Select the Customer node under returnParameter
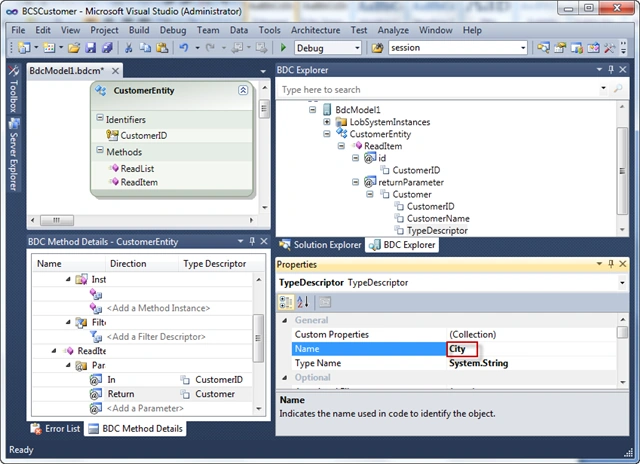640x464 pixels. tap(412, 194)
